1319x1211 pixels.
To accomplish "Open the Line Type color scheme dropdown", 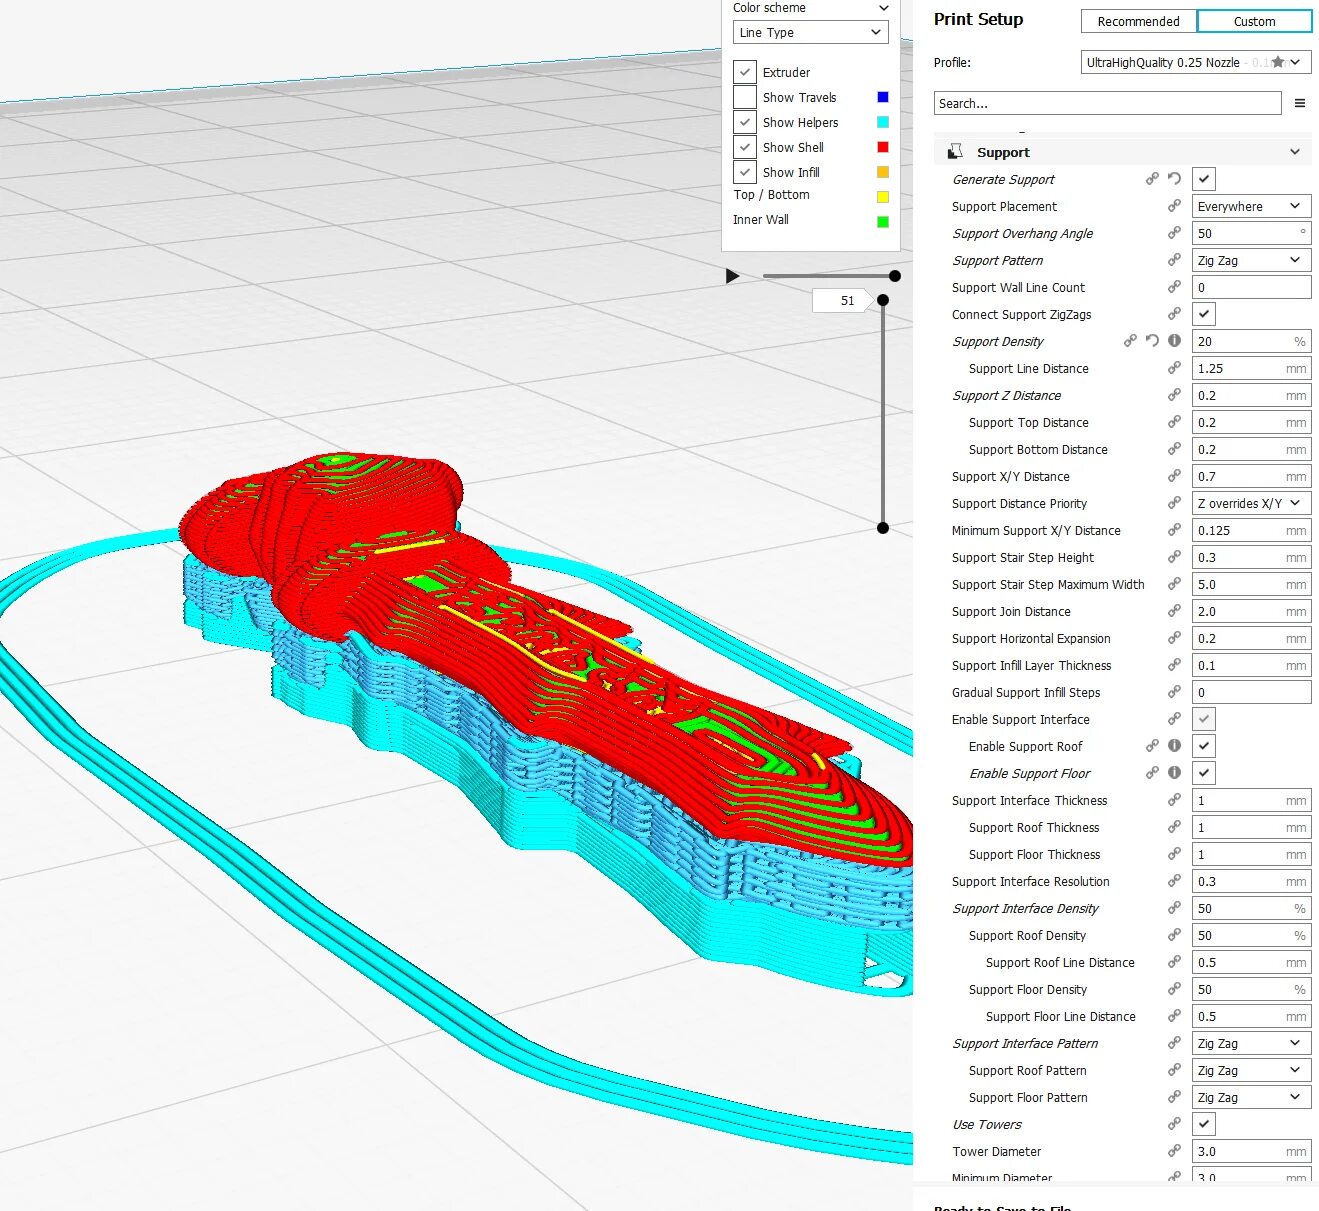I will point(810,32).
